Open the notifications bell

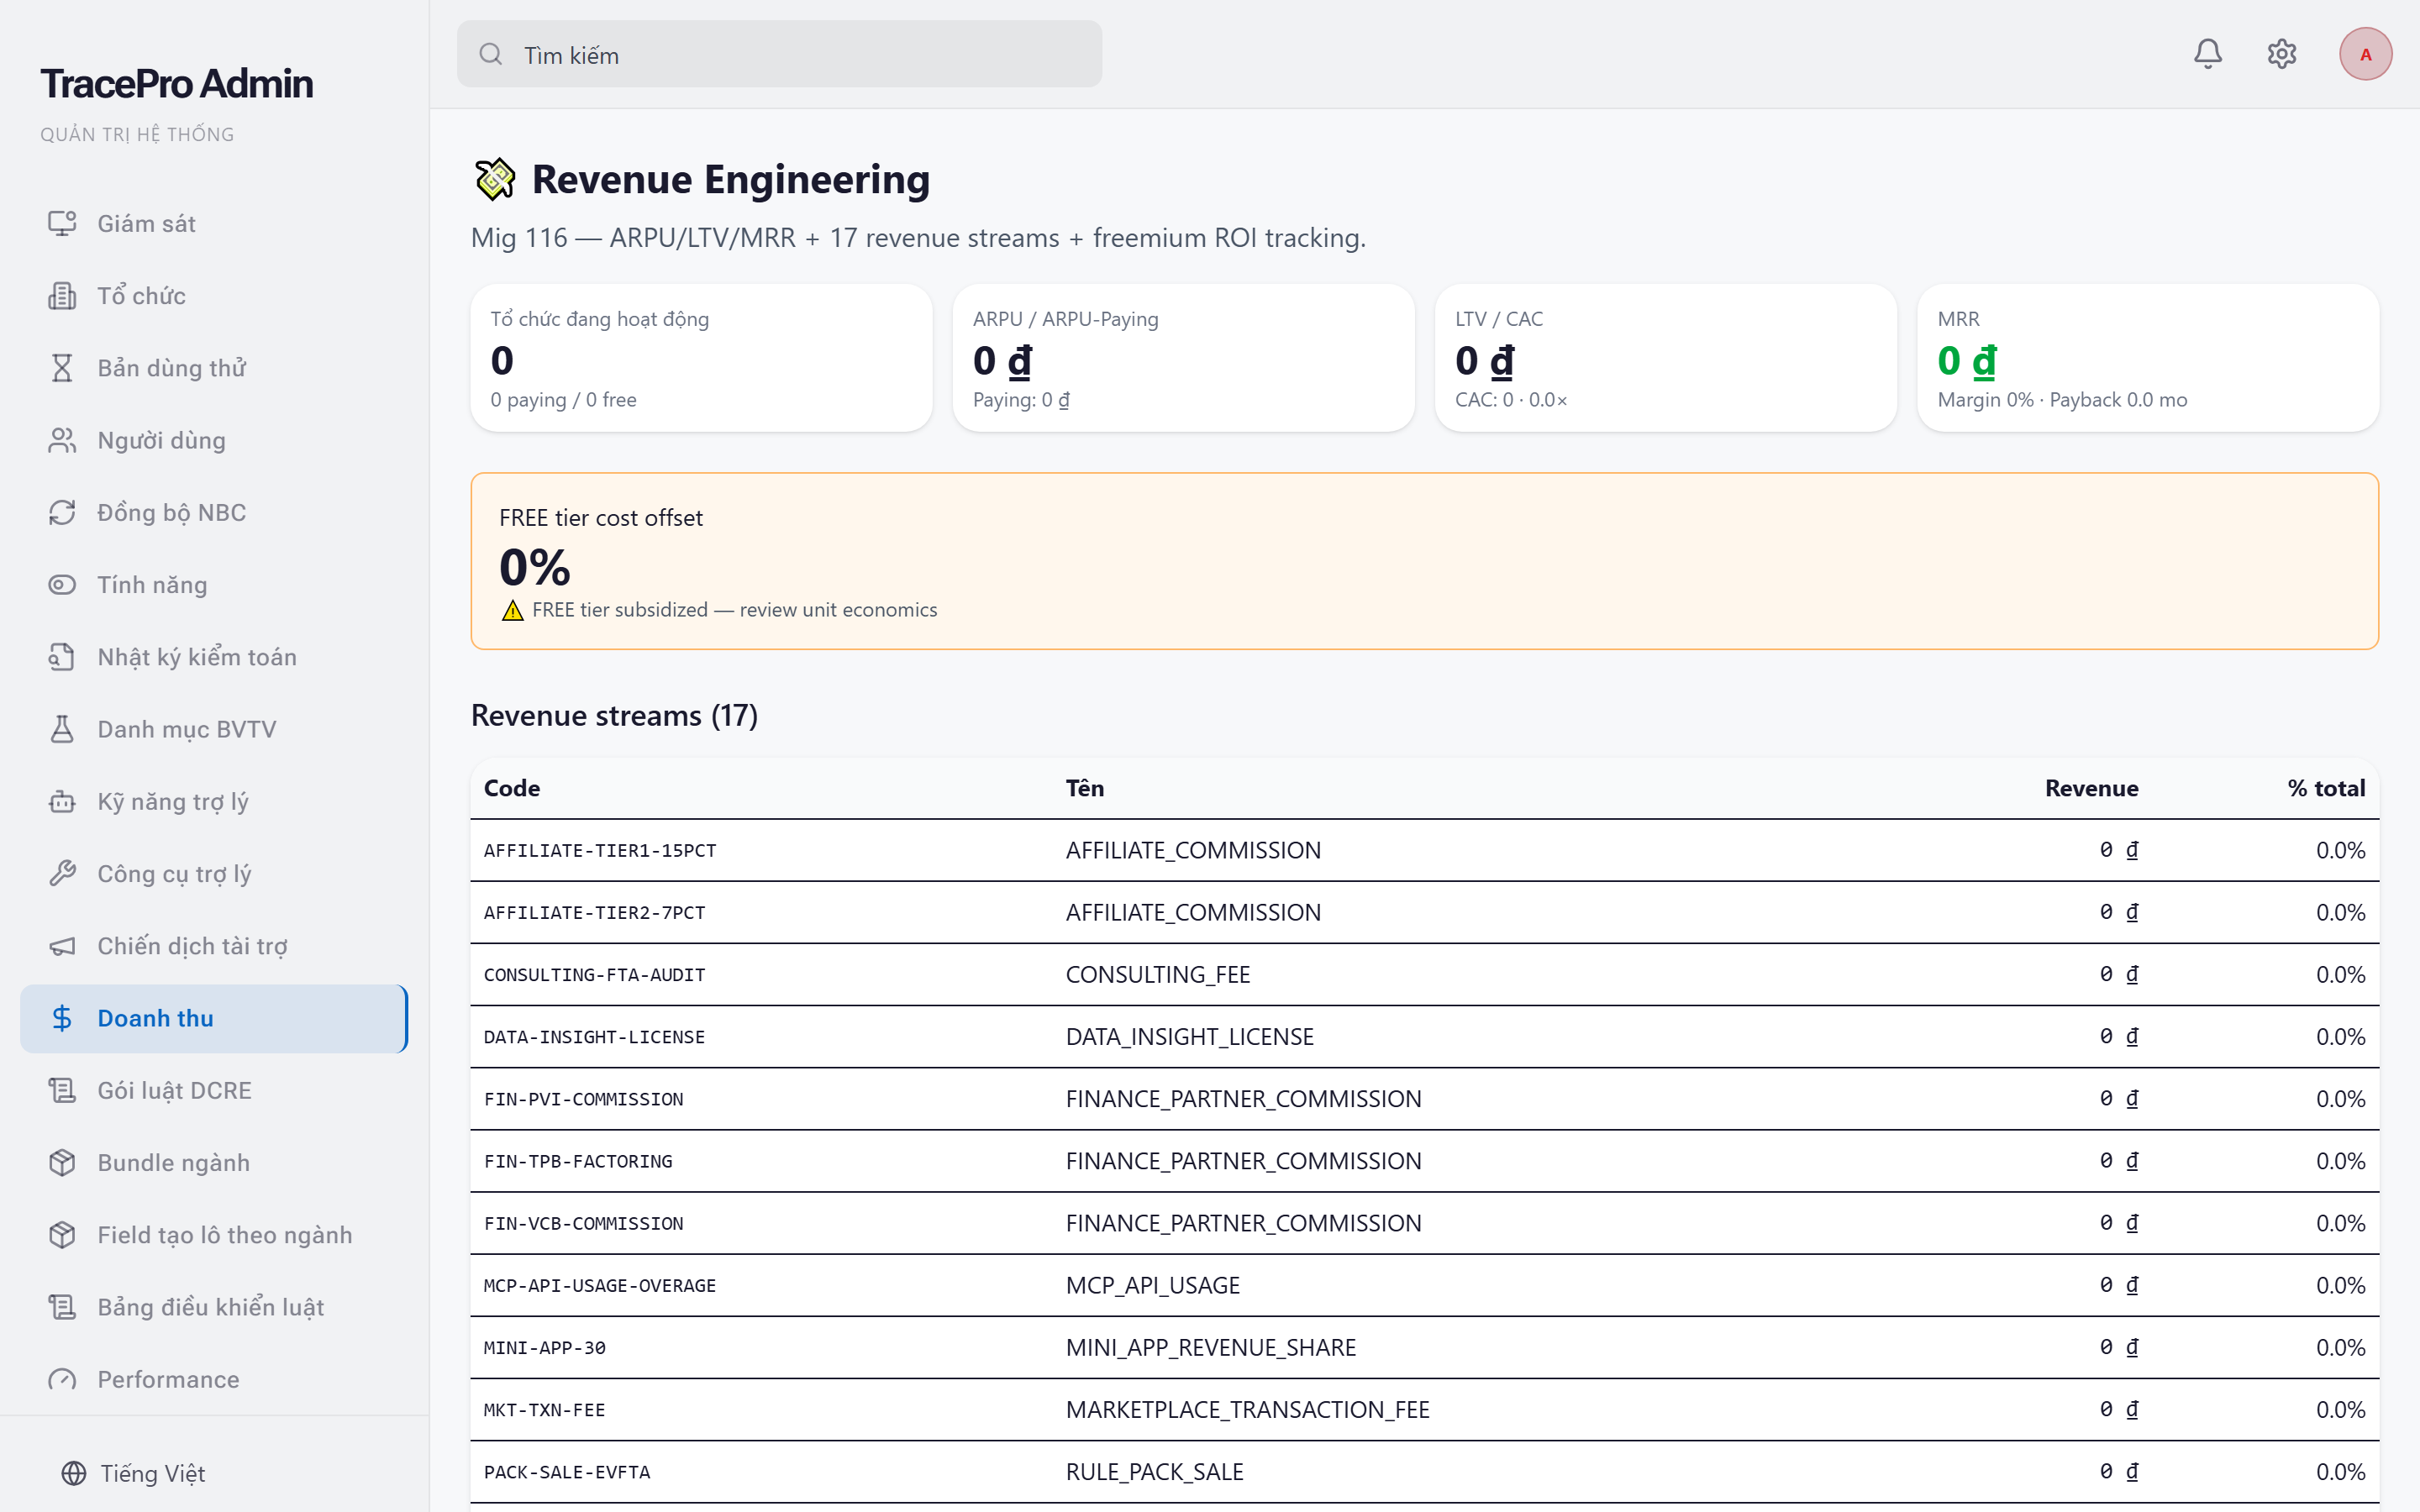click(x=2207, y=54)
